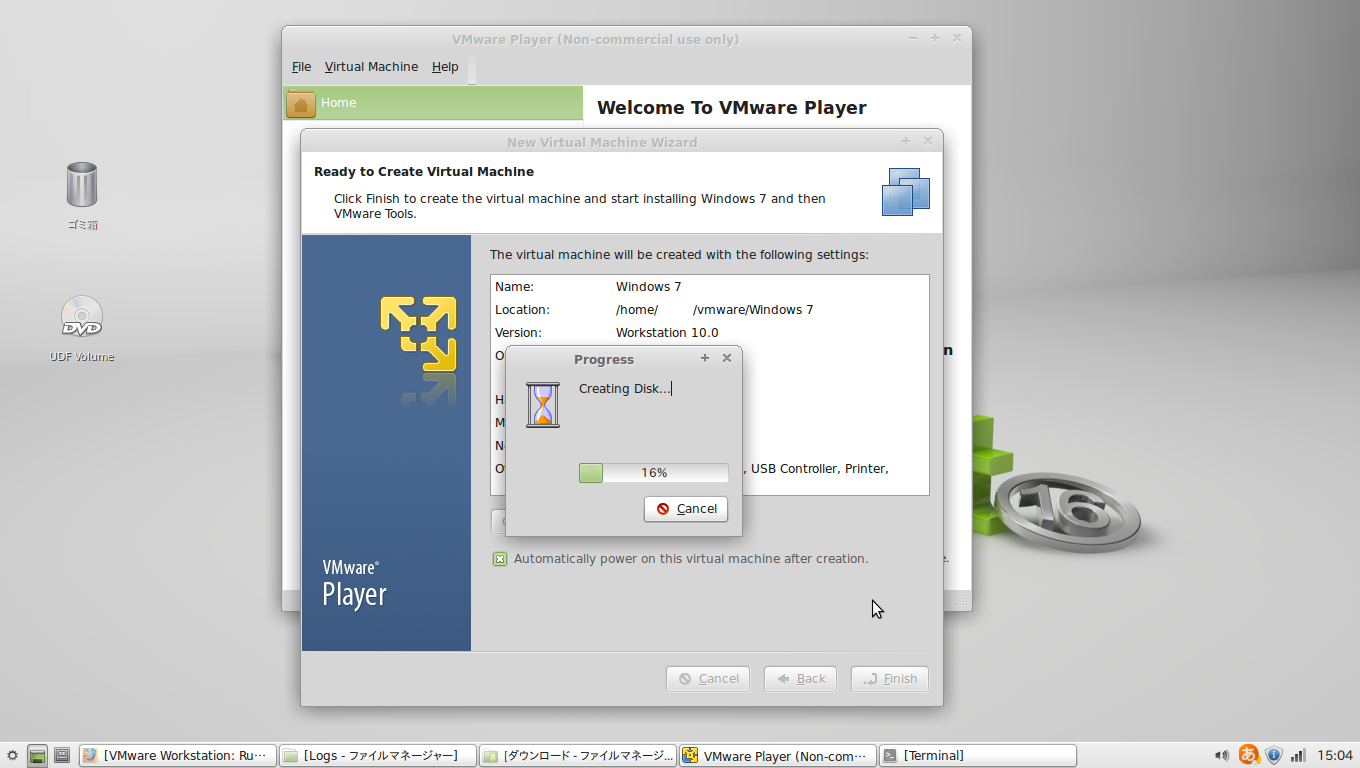Maximize the New Virtual Machine Wizard window
The height and width of the screenshot is (768, 1360).
[x=906, y=141]
